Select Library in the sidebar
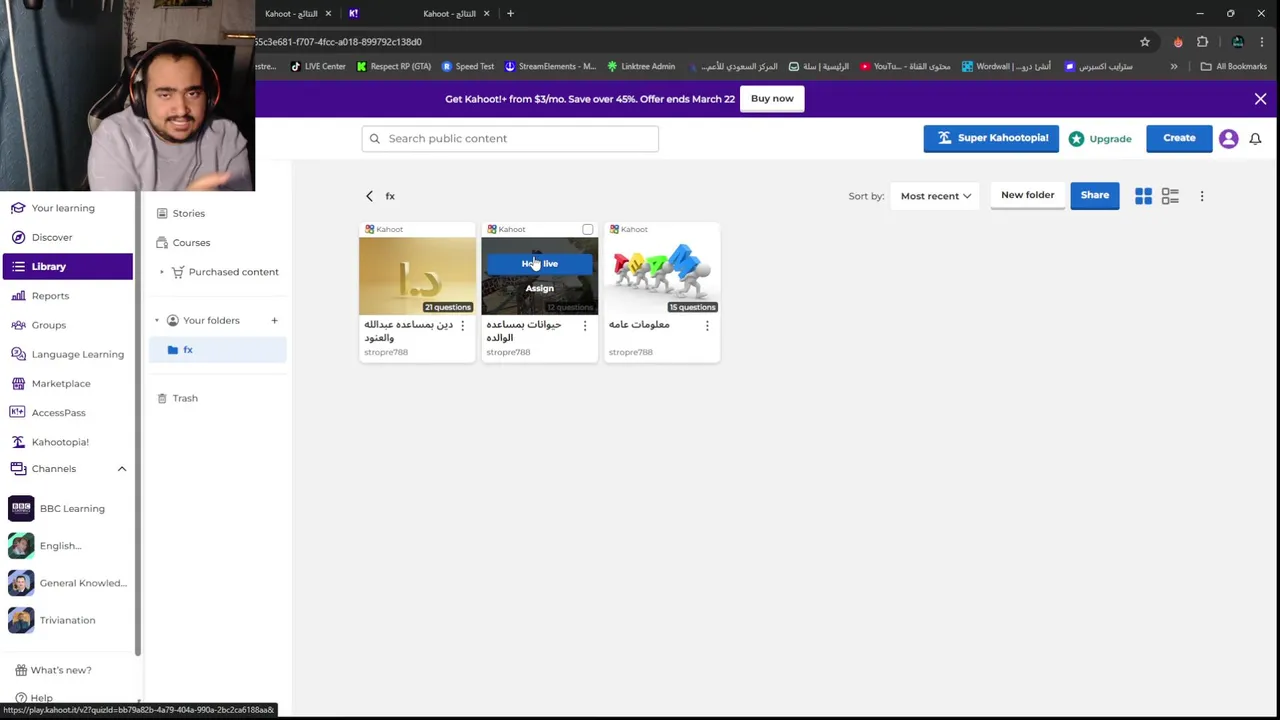This screenshot has width=1280, height=720. tap(67, 267)
